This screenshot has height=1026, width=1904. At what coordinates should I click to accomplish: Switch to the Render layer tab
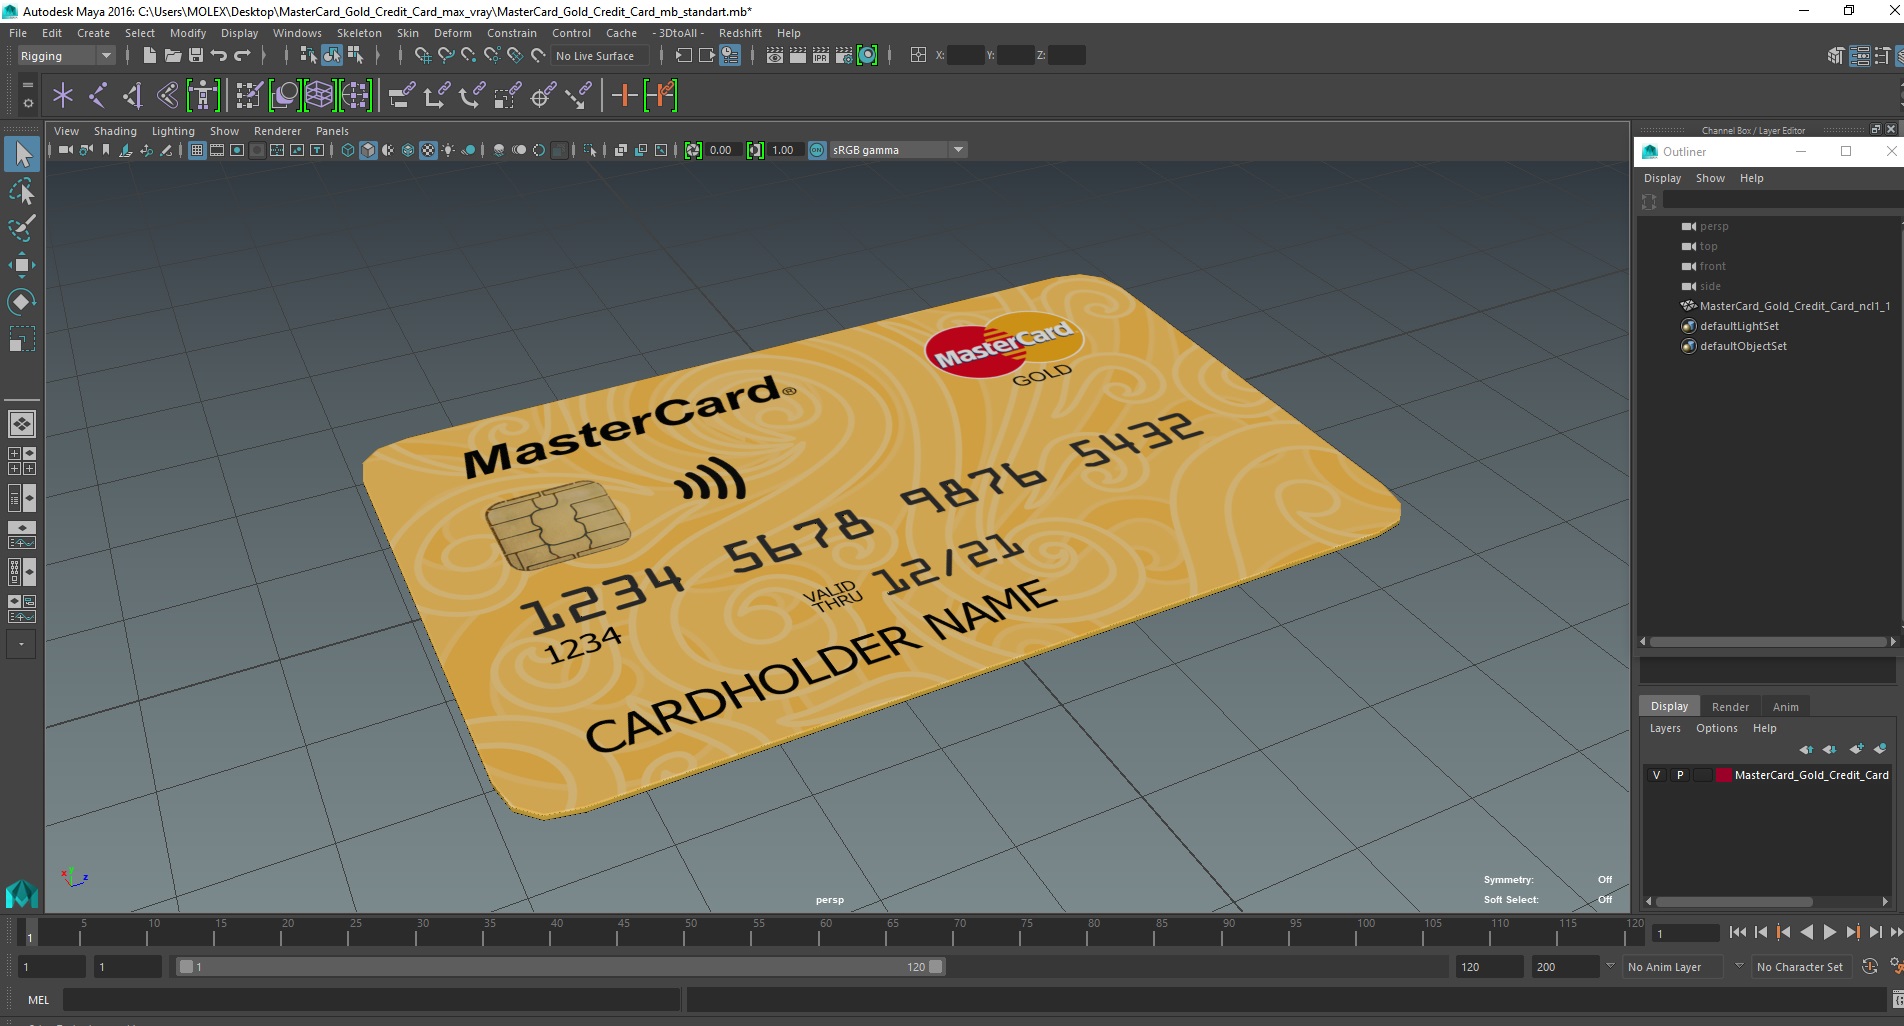tap(1730, 707)
